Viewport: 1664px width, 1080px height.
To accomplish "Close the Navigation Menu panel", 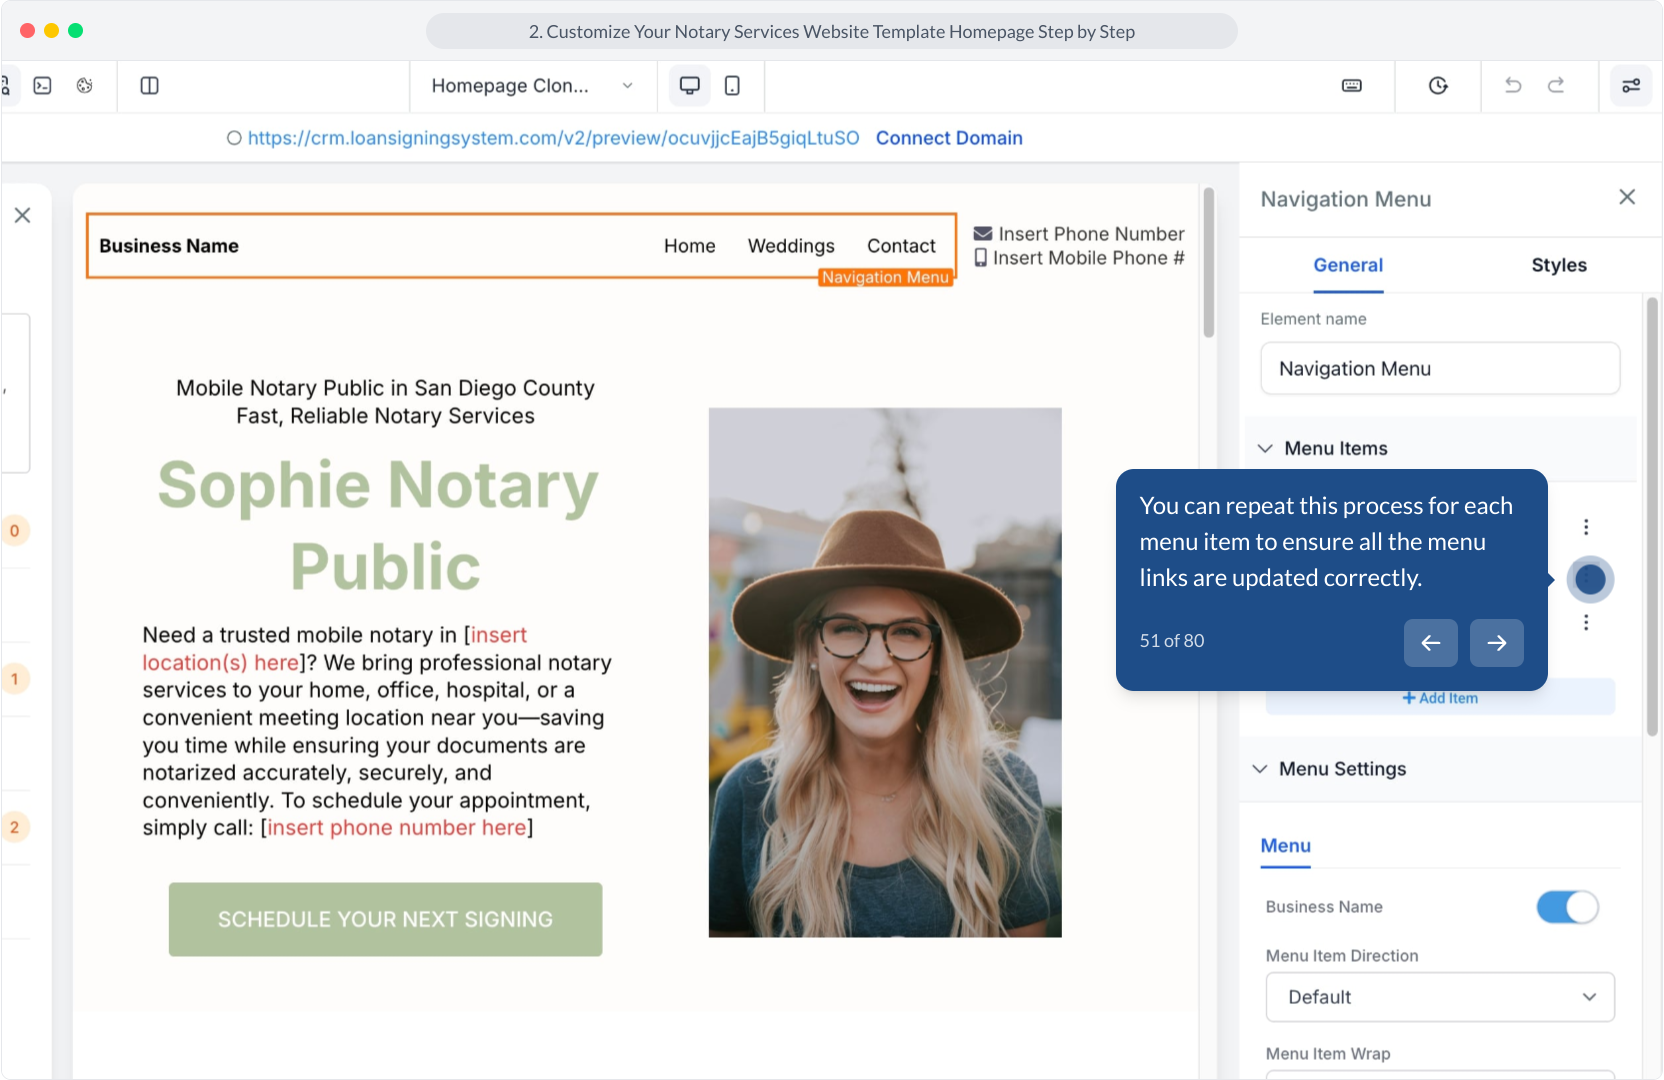I will (1627, 197).
